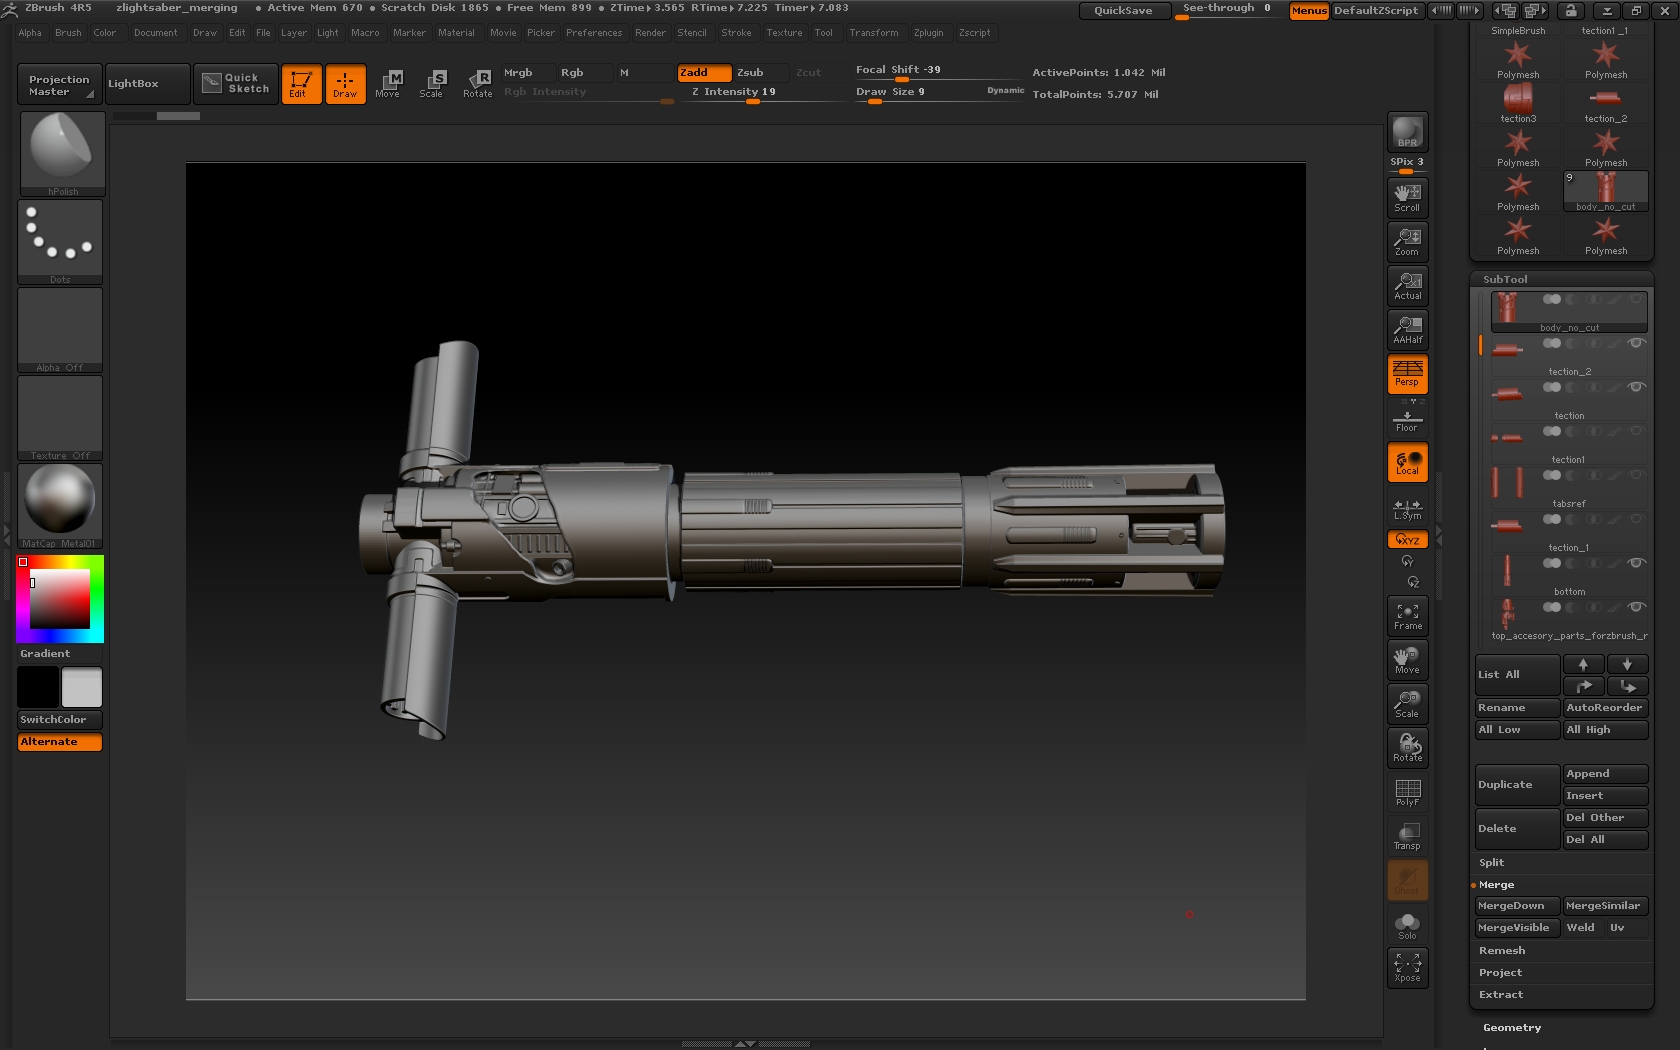This screenshot has height=1050, width=1680.
Task: Click the right-shelf Move view icon
Action: click(1407, 660)
